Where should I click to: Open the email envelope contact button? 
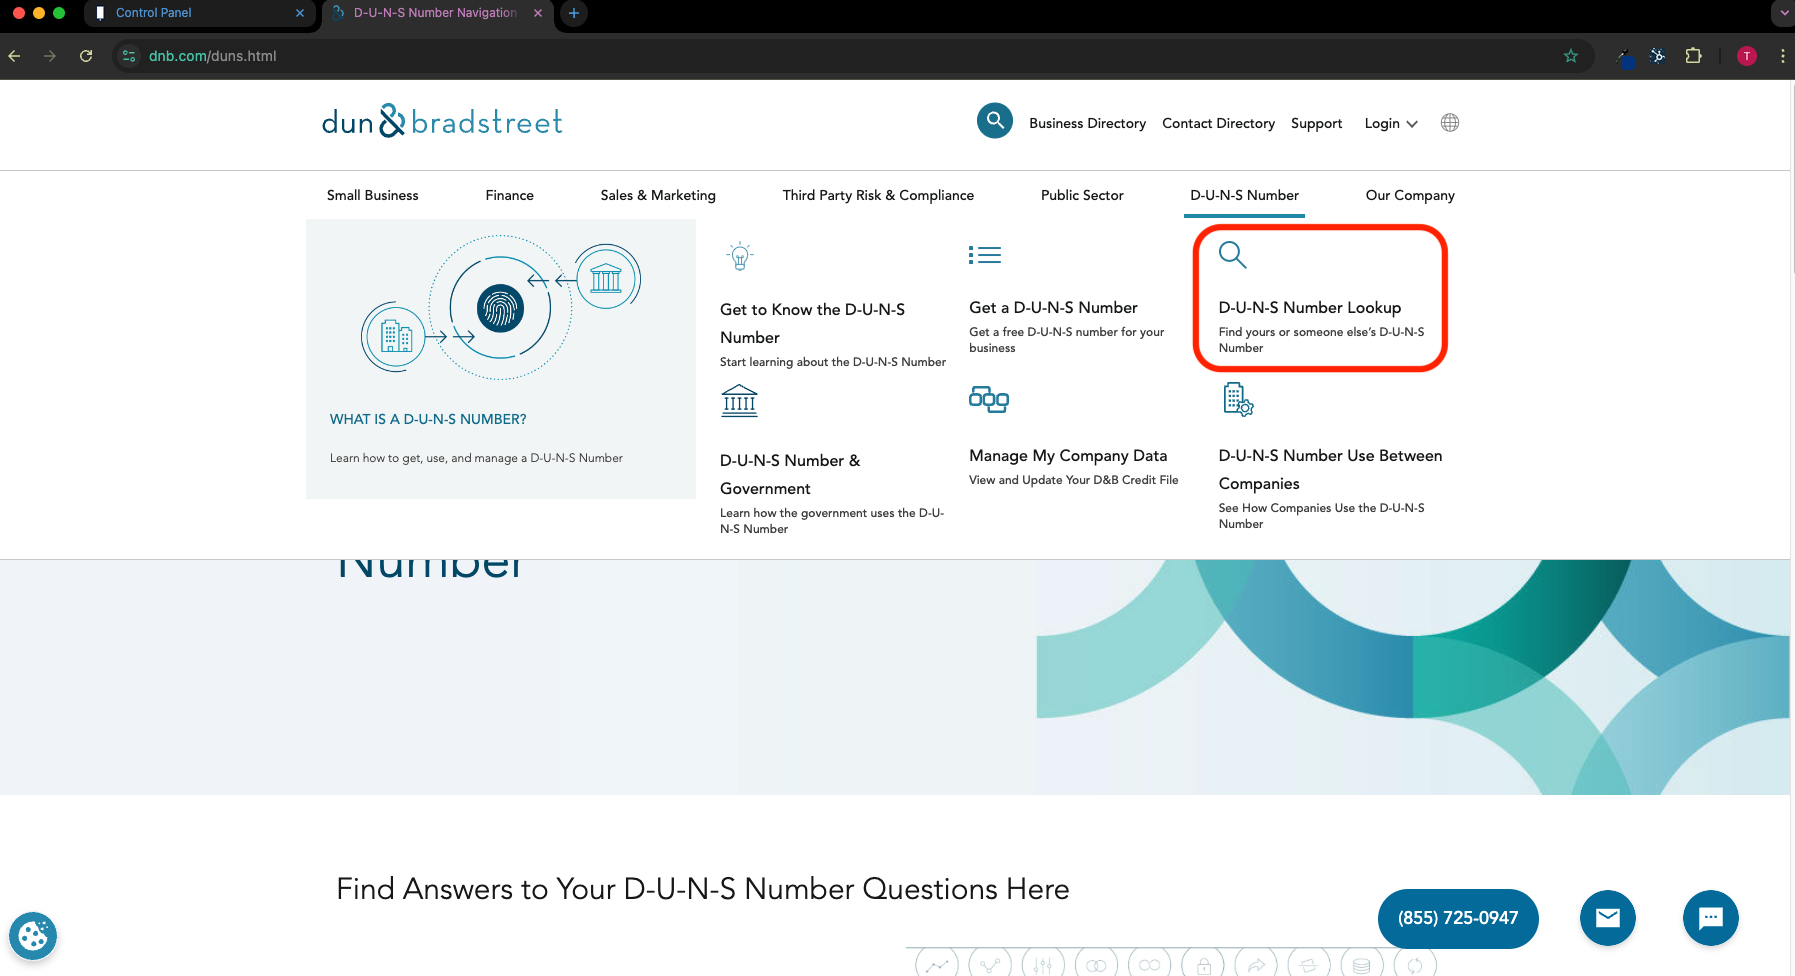tap(1607, 917)
